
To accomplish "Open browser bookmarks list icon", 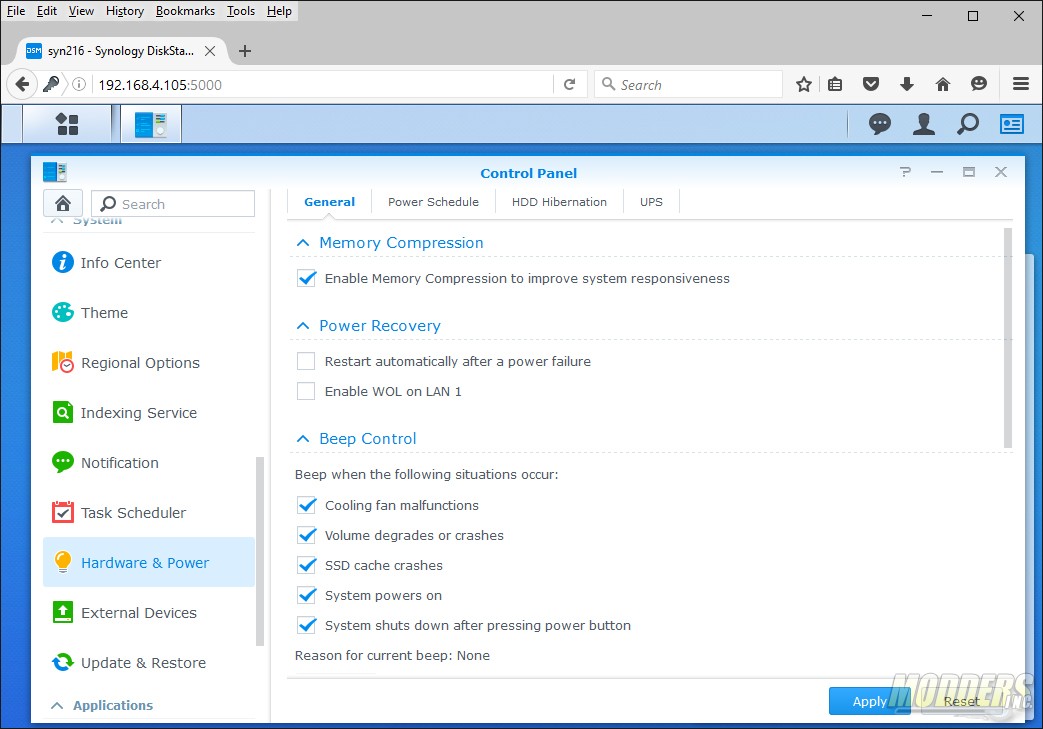I will pos(835,84).
